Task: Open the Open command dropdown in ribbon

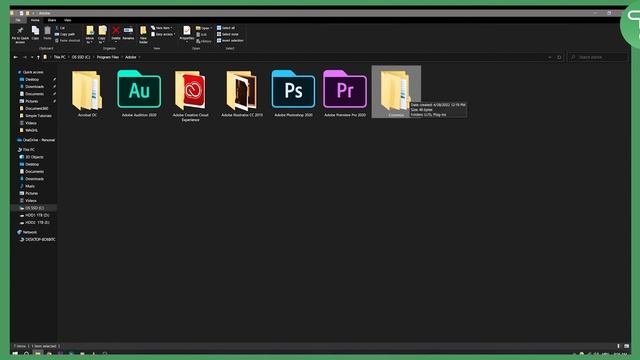Action: pos(204,28)
